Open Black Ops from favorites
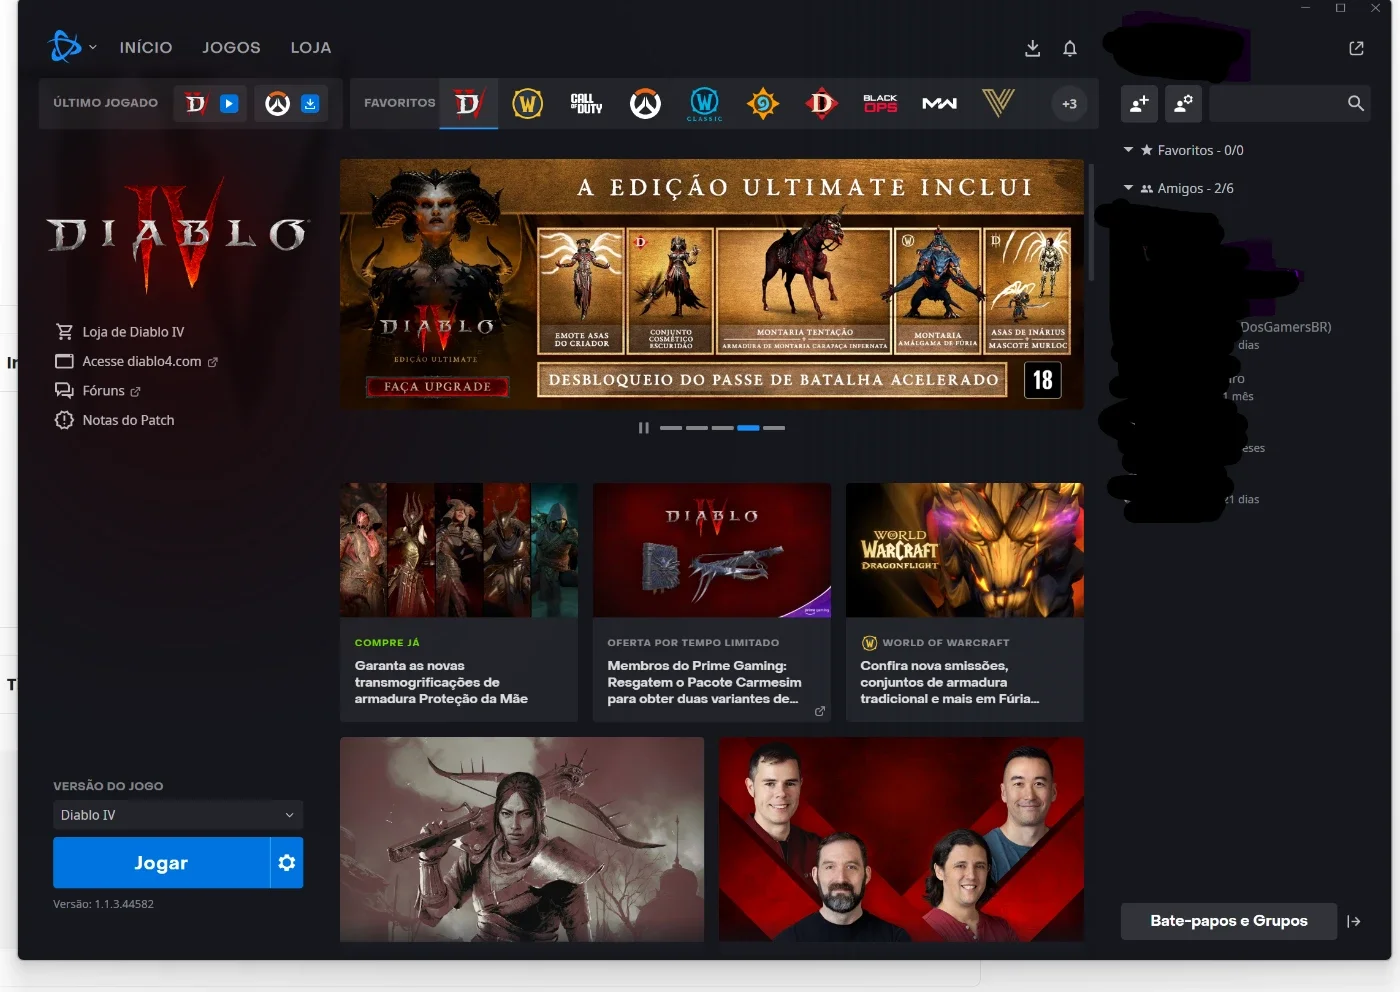 click(880, 103)
